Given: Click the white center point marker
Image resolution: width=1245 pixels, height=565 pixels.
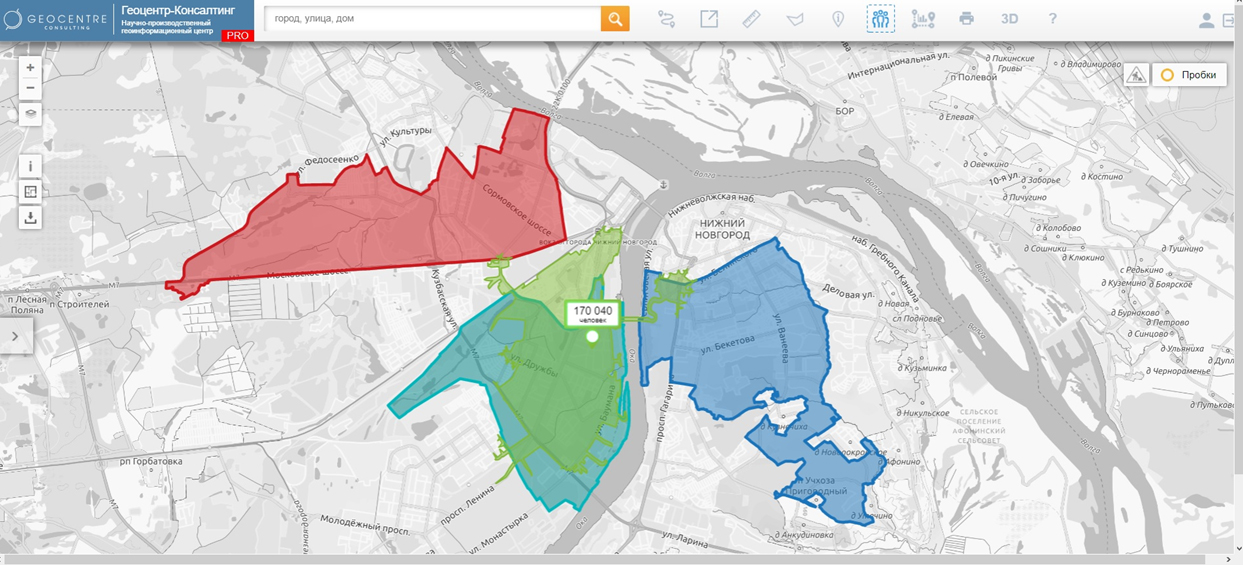Looking at the screenshot, I should pyautogui.click(x=592, y=337).
